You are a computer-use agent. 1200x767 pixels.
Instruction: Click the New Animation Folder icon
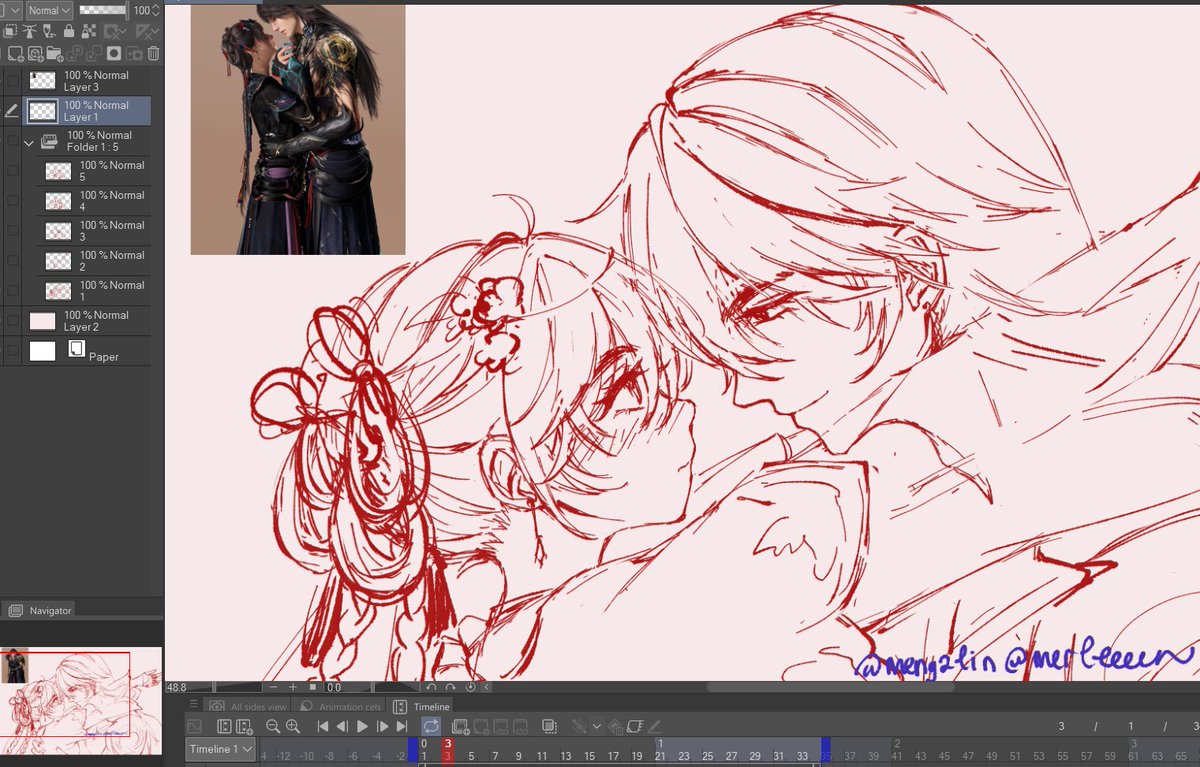tap(460, 727)
